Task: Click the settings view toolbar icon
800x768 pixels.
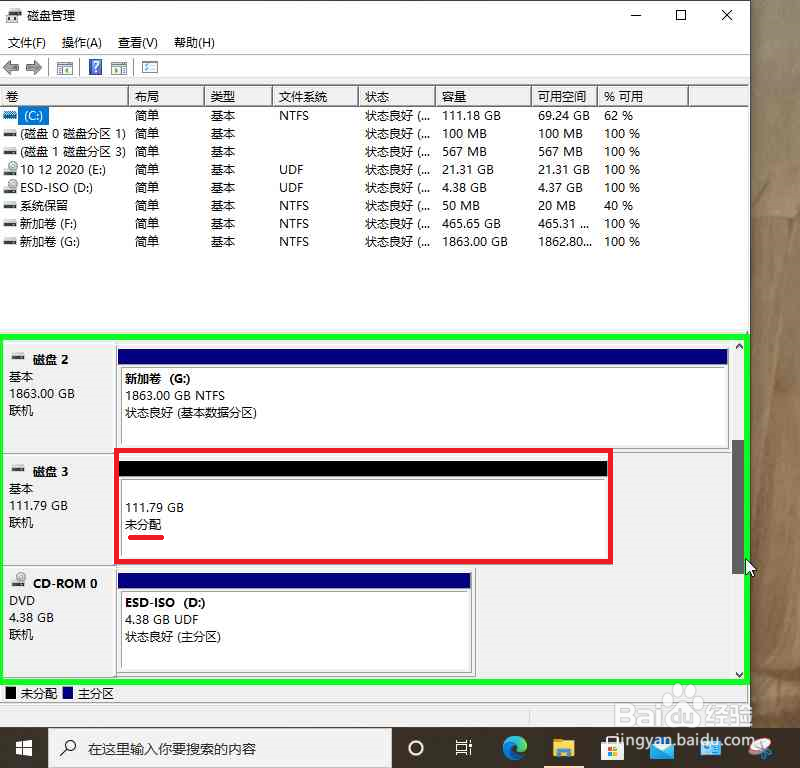Action: point(149,67)
